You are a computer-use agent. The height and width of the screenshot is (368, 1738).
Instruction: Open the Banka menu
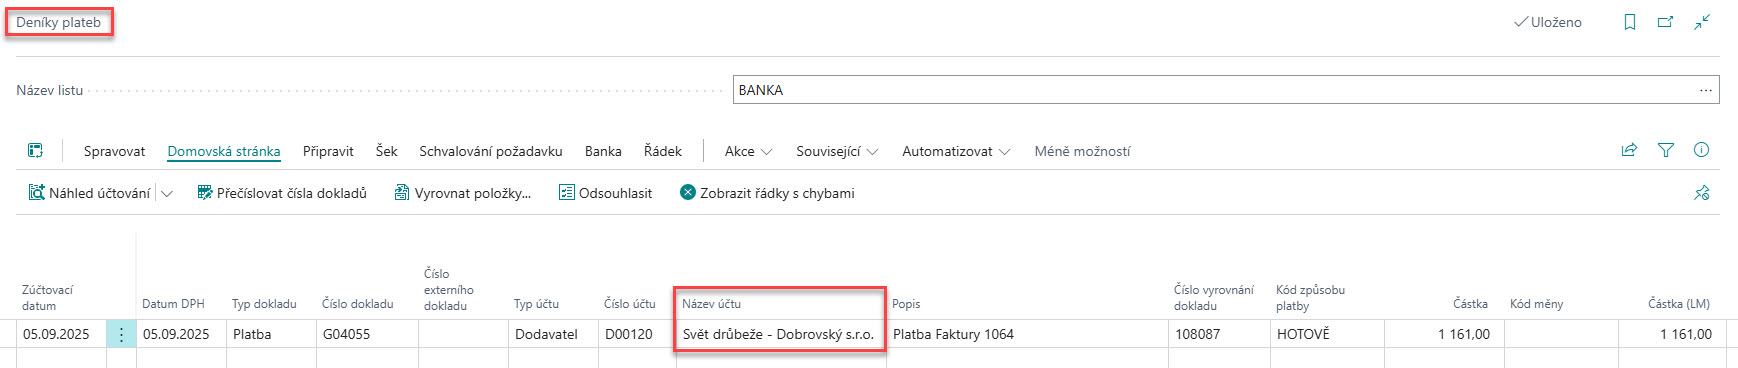click(x=603, y=151)
